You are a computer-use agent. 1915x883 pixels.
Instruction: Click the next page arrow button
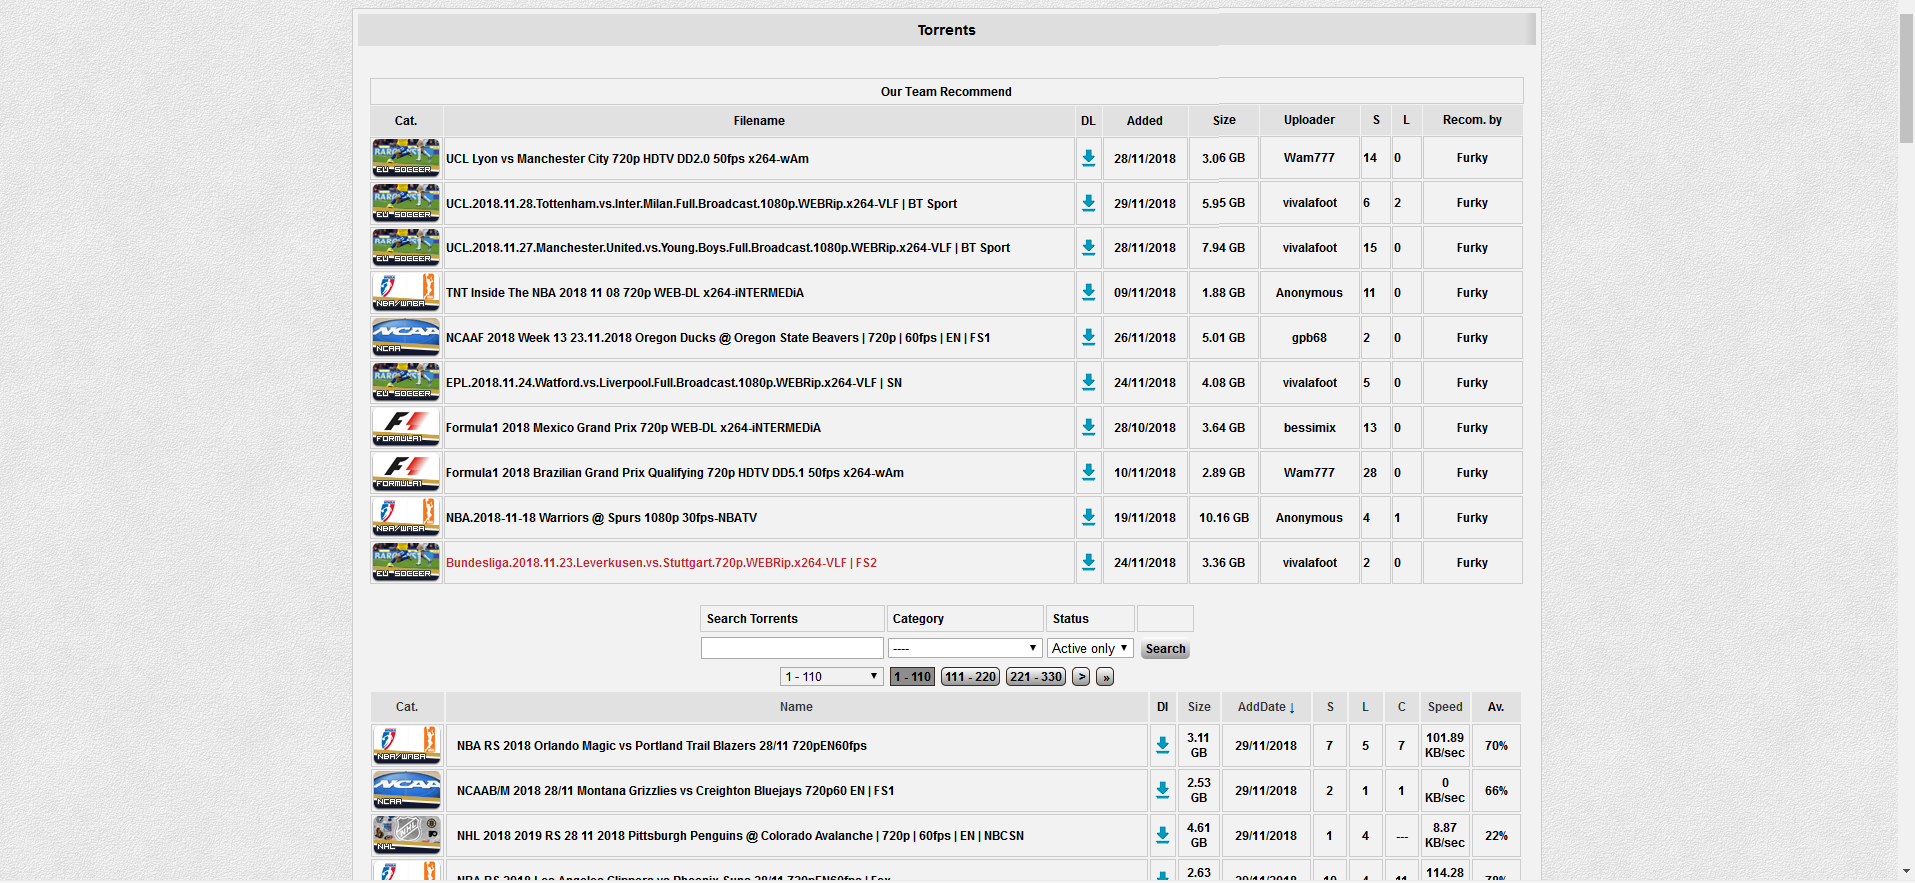pos(1081,677)
